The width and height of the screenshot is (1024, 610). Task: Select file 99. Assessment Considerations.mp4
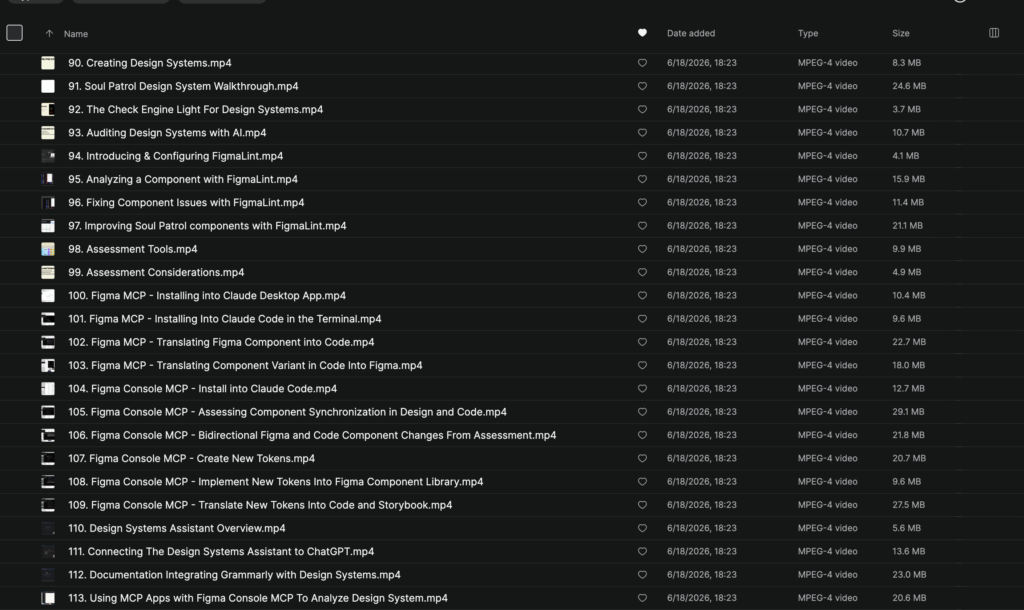point(156,272)
